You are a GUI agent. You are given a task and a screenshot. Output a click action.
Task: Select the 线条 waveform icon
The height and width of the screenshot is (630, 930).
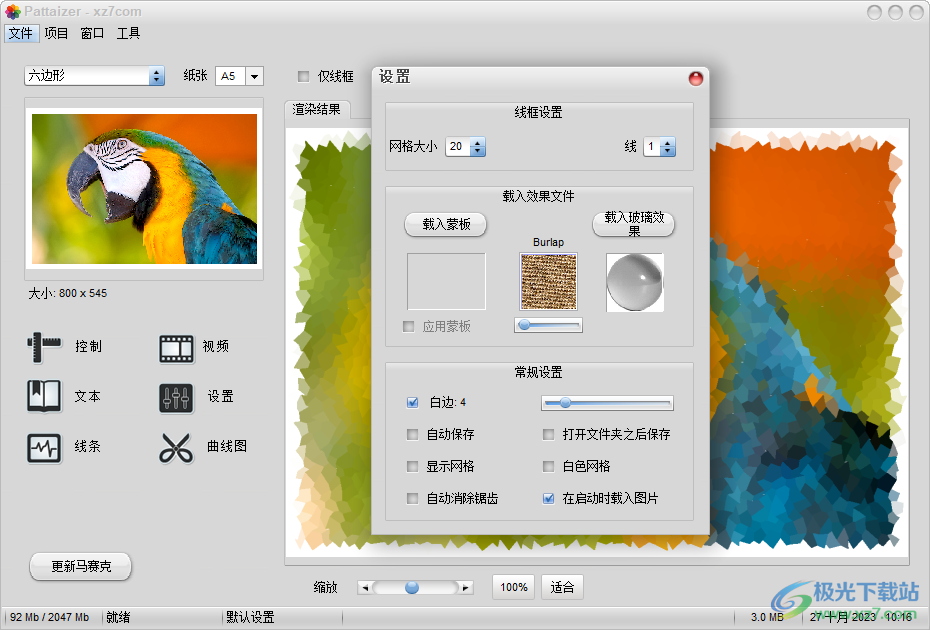coord(44,447)
